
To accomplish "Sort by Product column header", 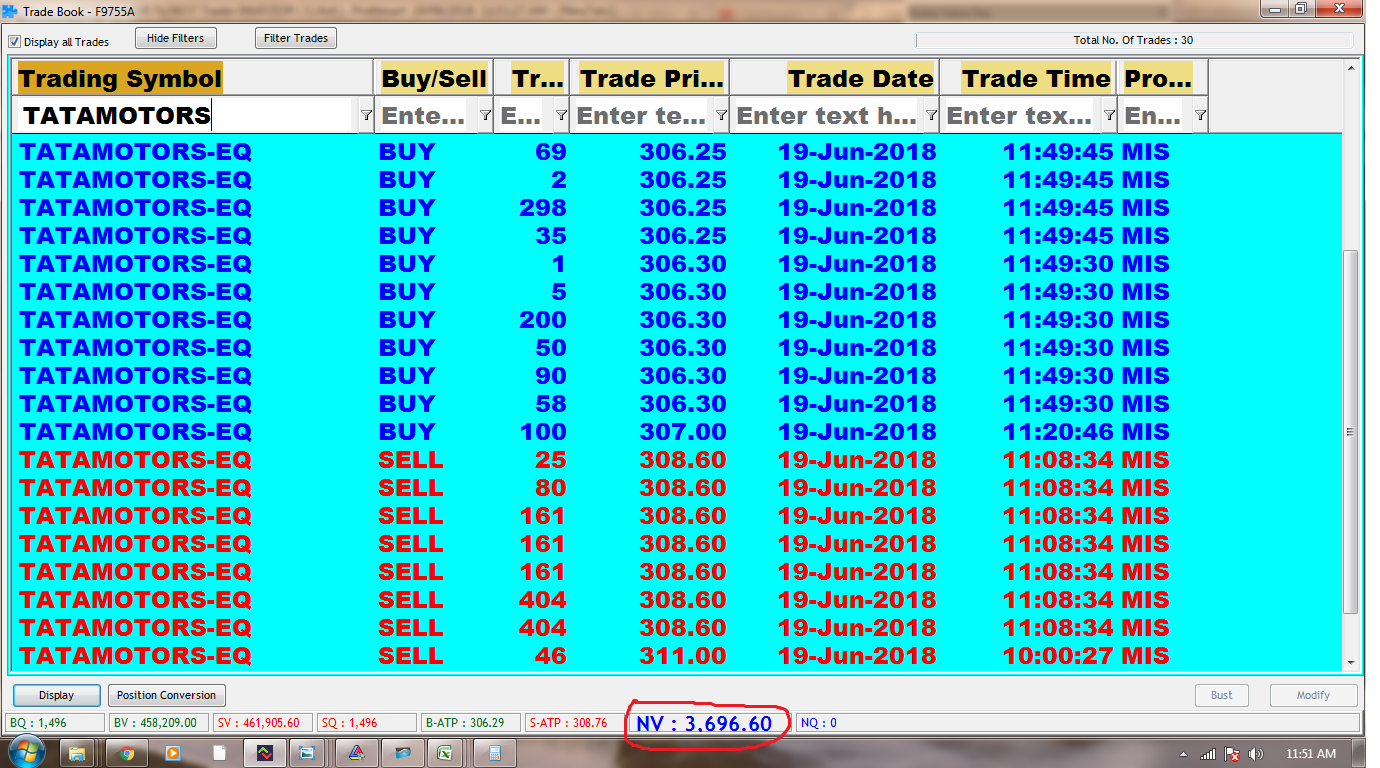I will pos(1163,78).
